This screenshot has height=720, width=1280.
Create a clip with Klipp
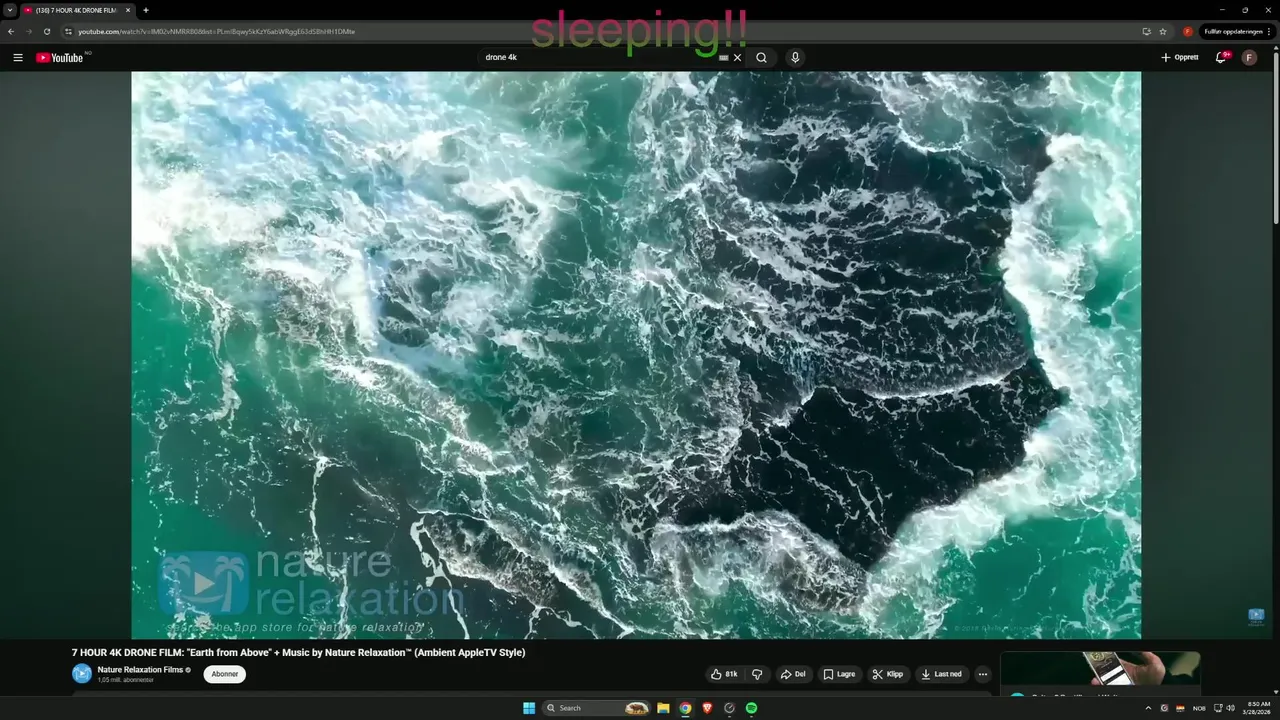pyautogui.click(x=888, y=674)
